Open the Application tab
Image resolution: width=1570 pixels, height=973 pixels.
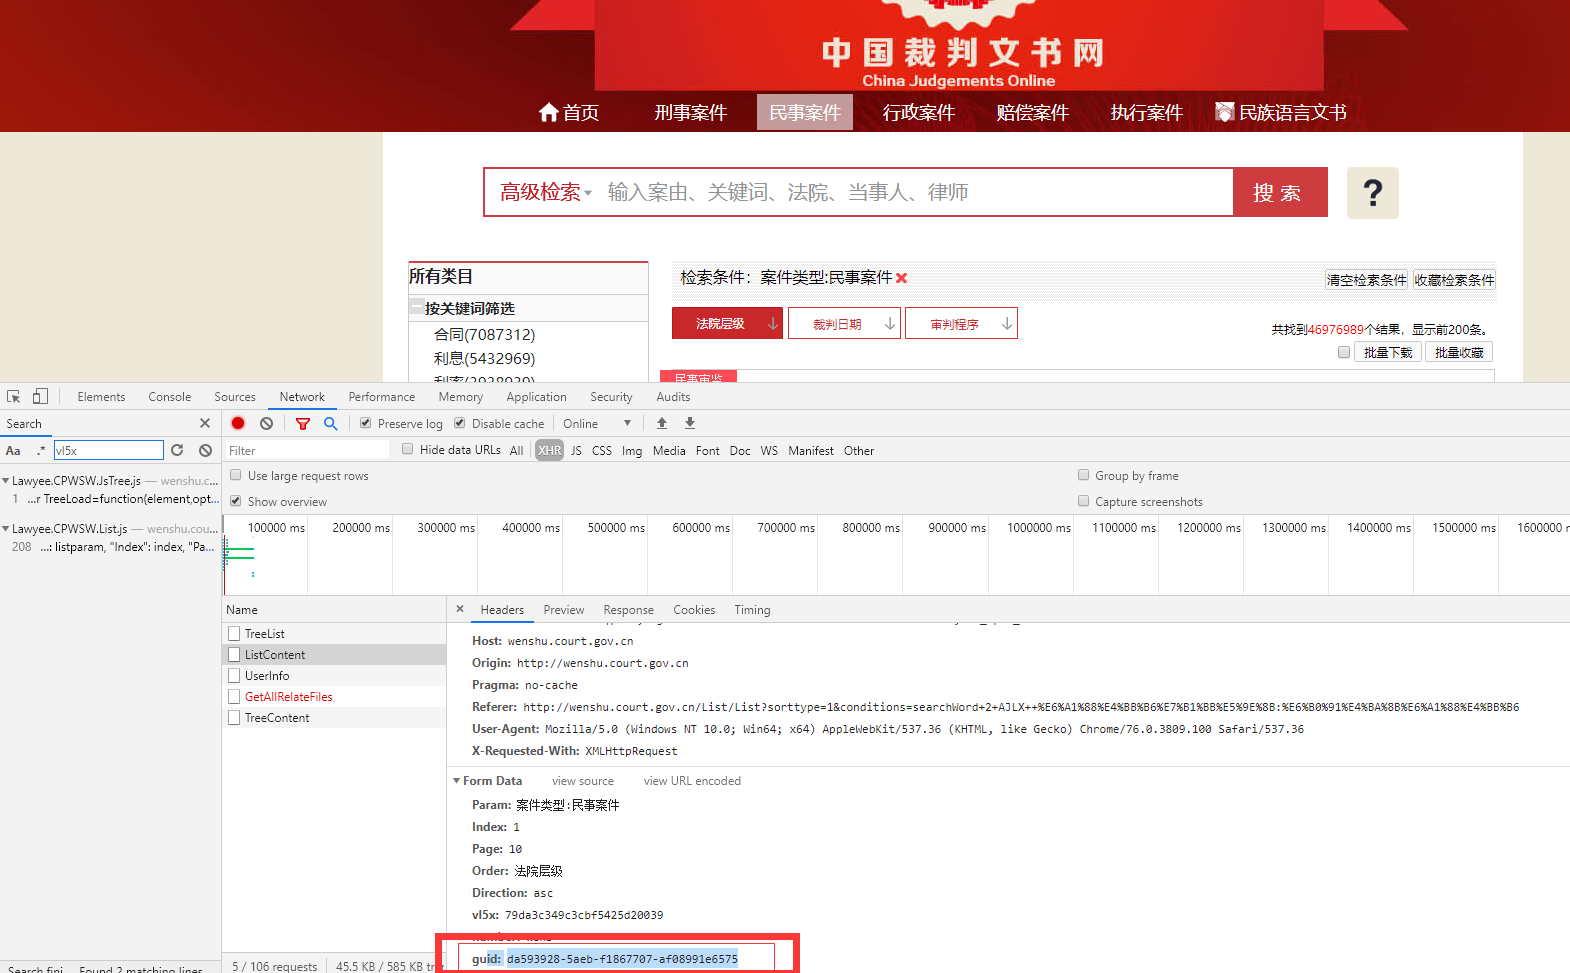pos(536,397)
